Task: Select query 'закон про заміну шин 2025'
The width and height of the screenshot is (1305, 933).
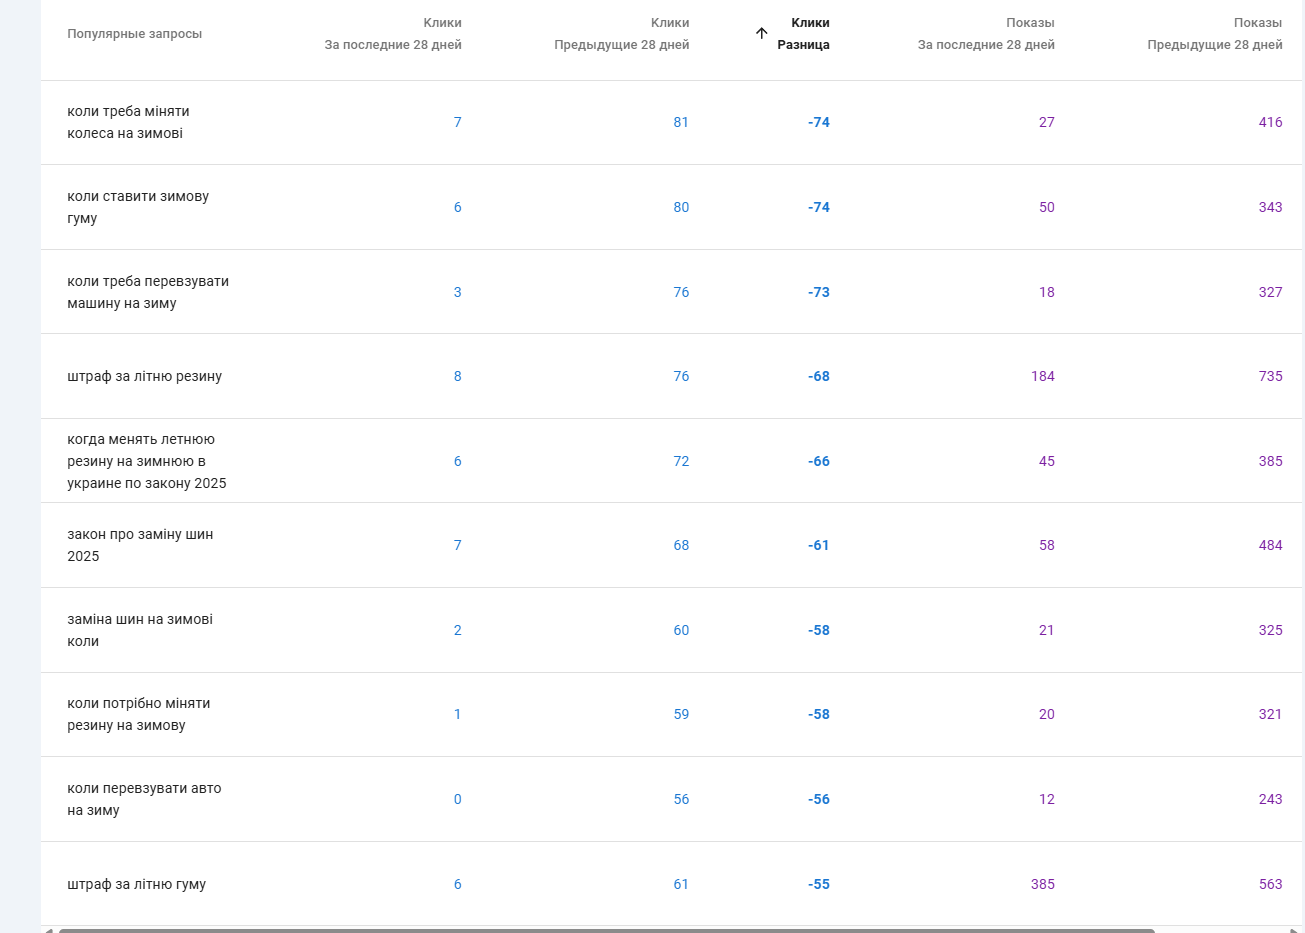Action: click(140, 546)
